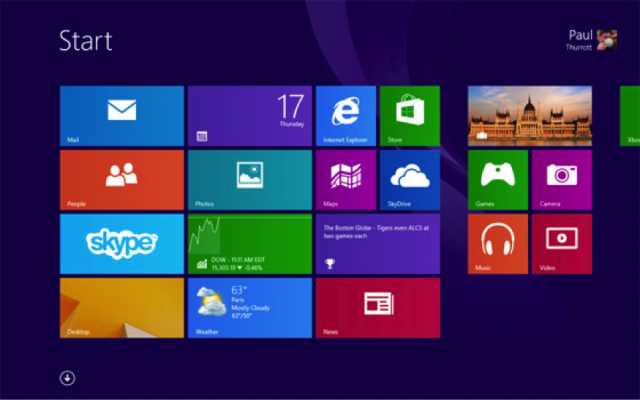The height and width of the screenshot is (400, 640).
Task: Open the Store tile
Action: (410, 116)
